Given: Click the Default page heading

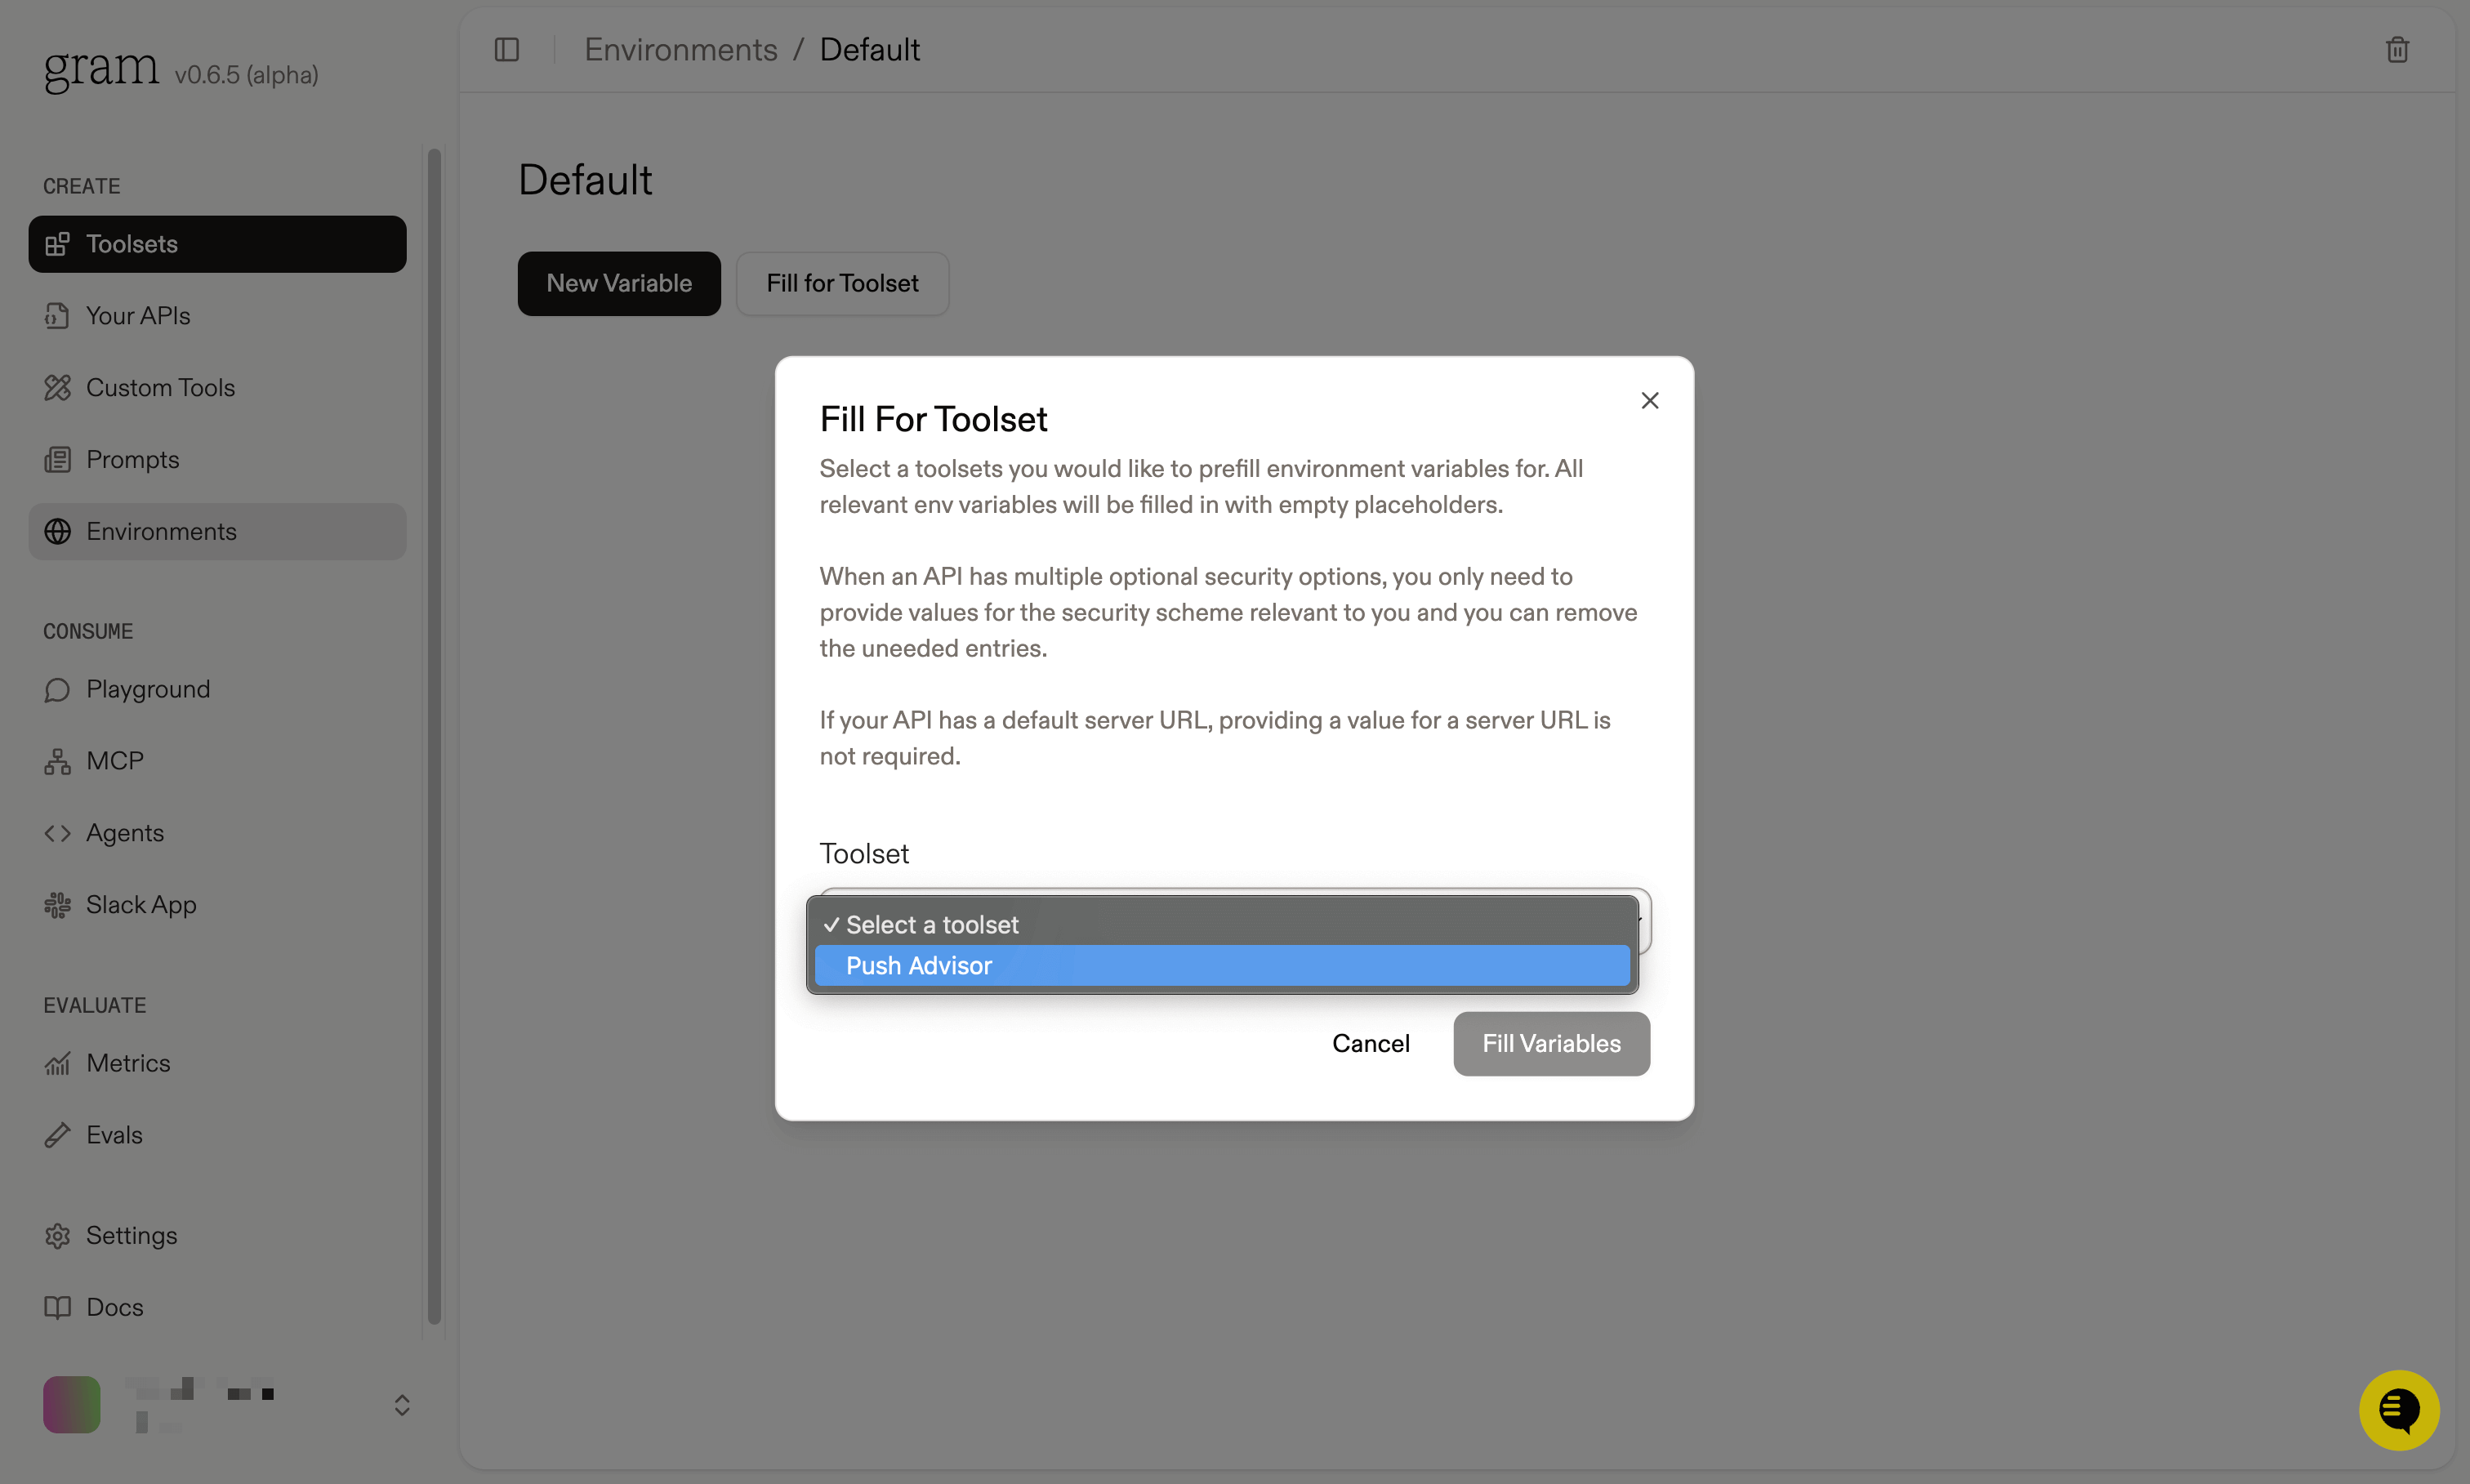Looking at the screenshot, I should [585, 181].
